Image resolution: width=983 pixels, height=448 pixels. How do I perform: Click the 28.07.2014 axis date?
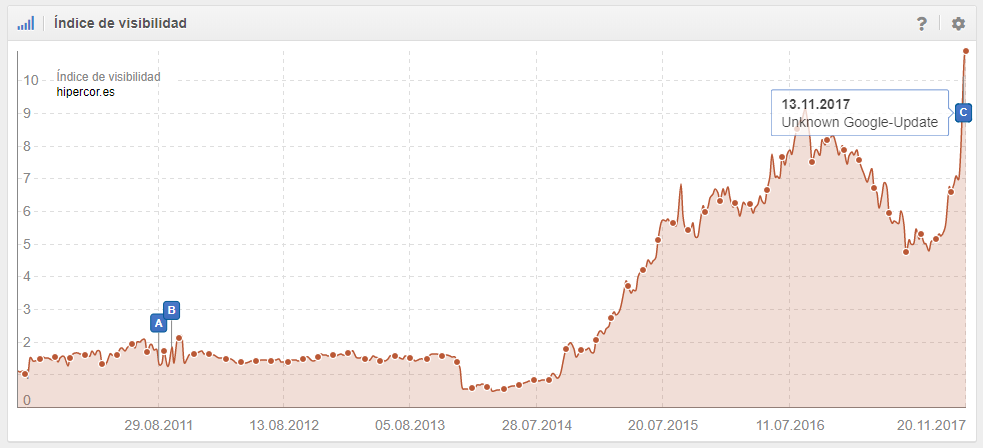(537, 425)
